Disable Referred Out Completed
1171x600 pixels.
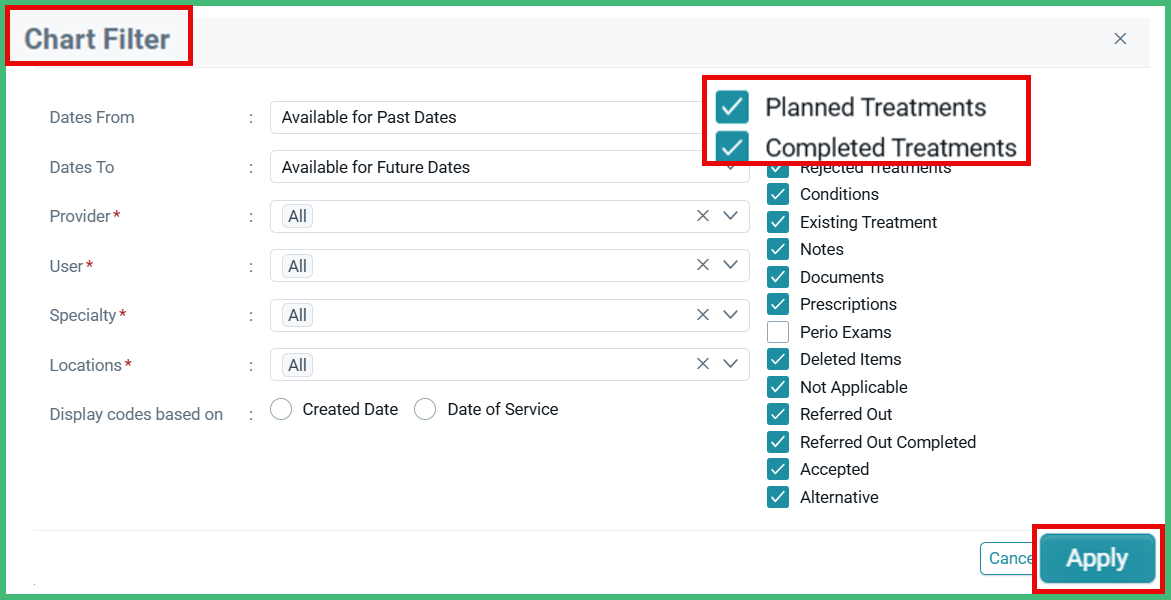[x=778, y=441]
